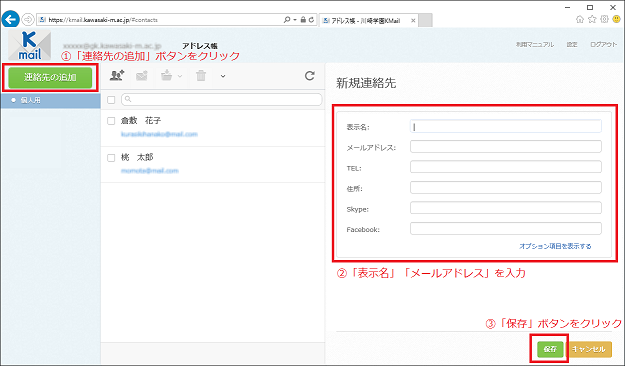Click the import/export contacts icon
Screen dimensions: 625x366
[167, 75]
